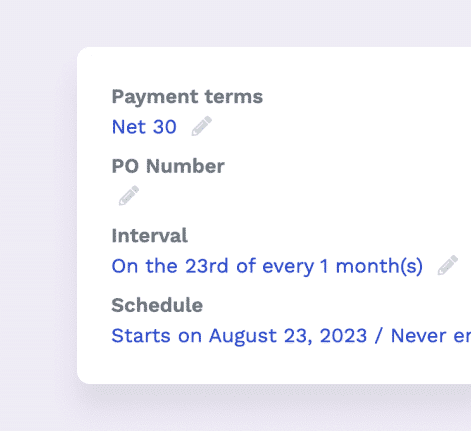Click the word 'Net' in the payment terms value
The width and height of the screenshot is (471, 431).
pyautogui.click(x=129, y=127)
